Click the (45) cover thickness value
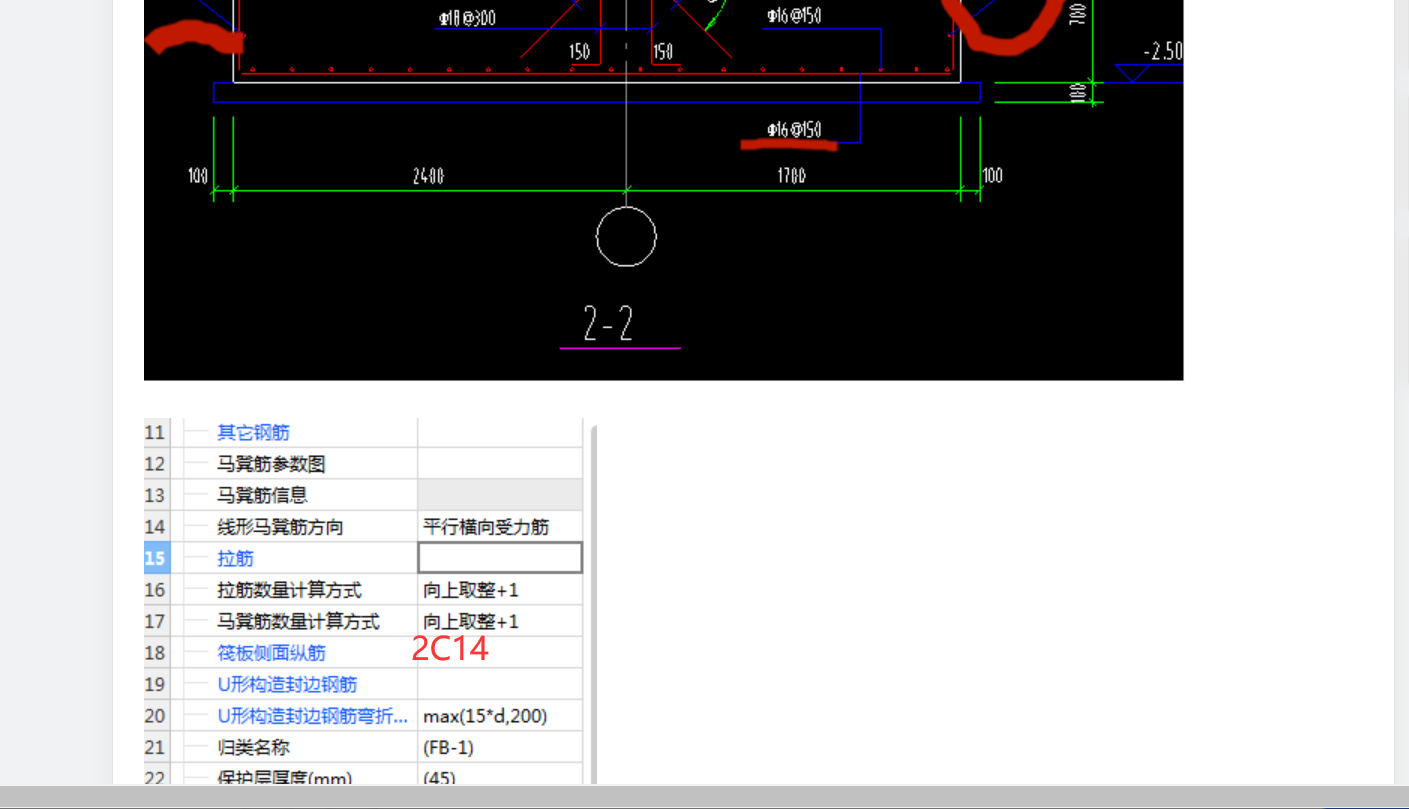Screen dimensions: 1409x809 [440, 777]
